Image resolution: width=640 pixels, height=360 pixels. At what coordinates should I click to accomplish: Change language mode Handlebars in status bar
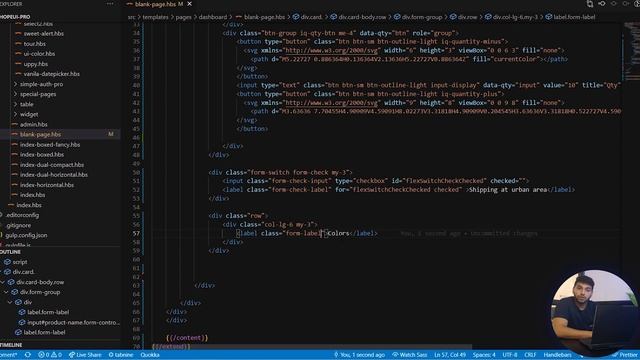pyautogui.click(x=558, y=355)
